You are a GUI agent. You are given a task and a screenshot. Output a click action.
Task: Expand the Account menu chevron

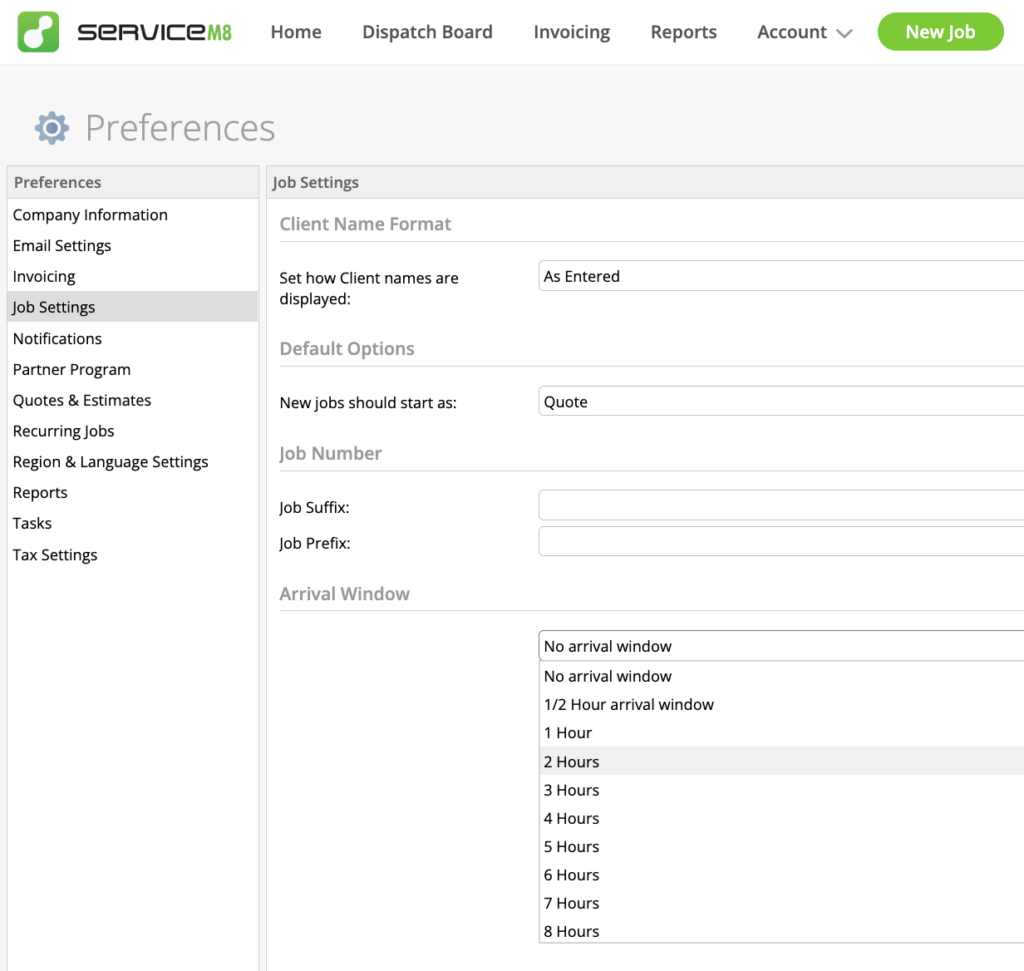click(x=844, y=33)
